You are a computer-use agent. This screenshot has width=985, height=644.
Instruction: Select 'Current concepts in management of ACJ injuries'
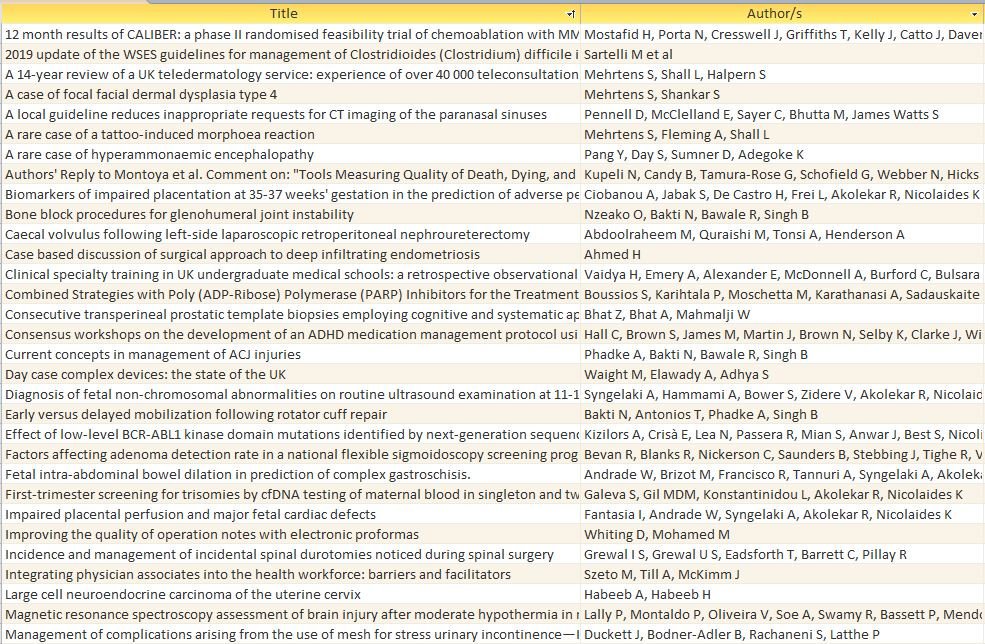pos(291,355)
